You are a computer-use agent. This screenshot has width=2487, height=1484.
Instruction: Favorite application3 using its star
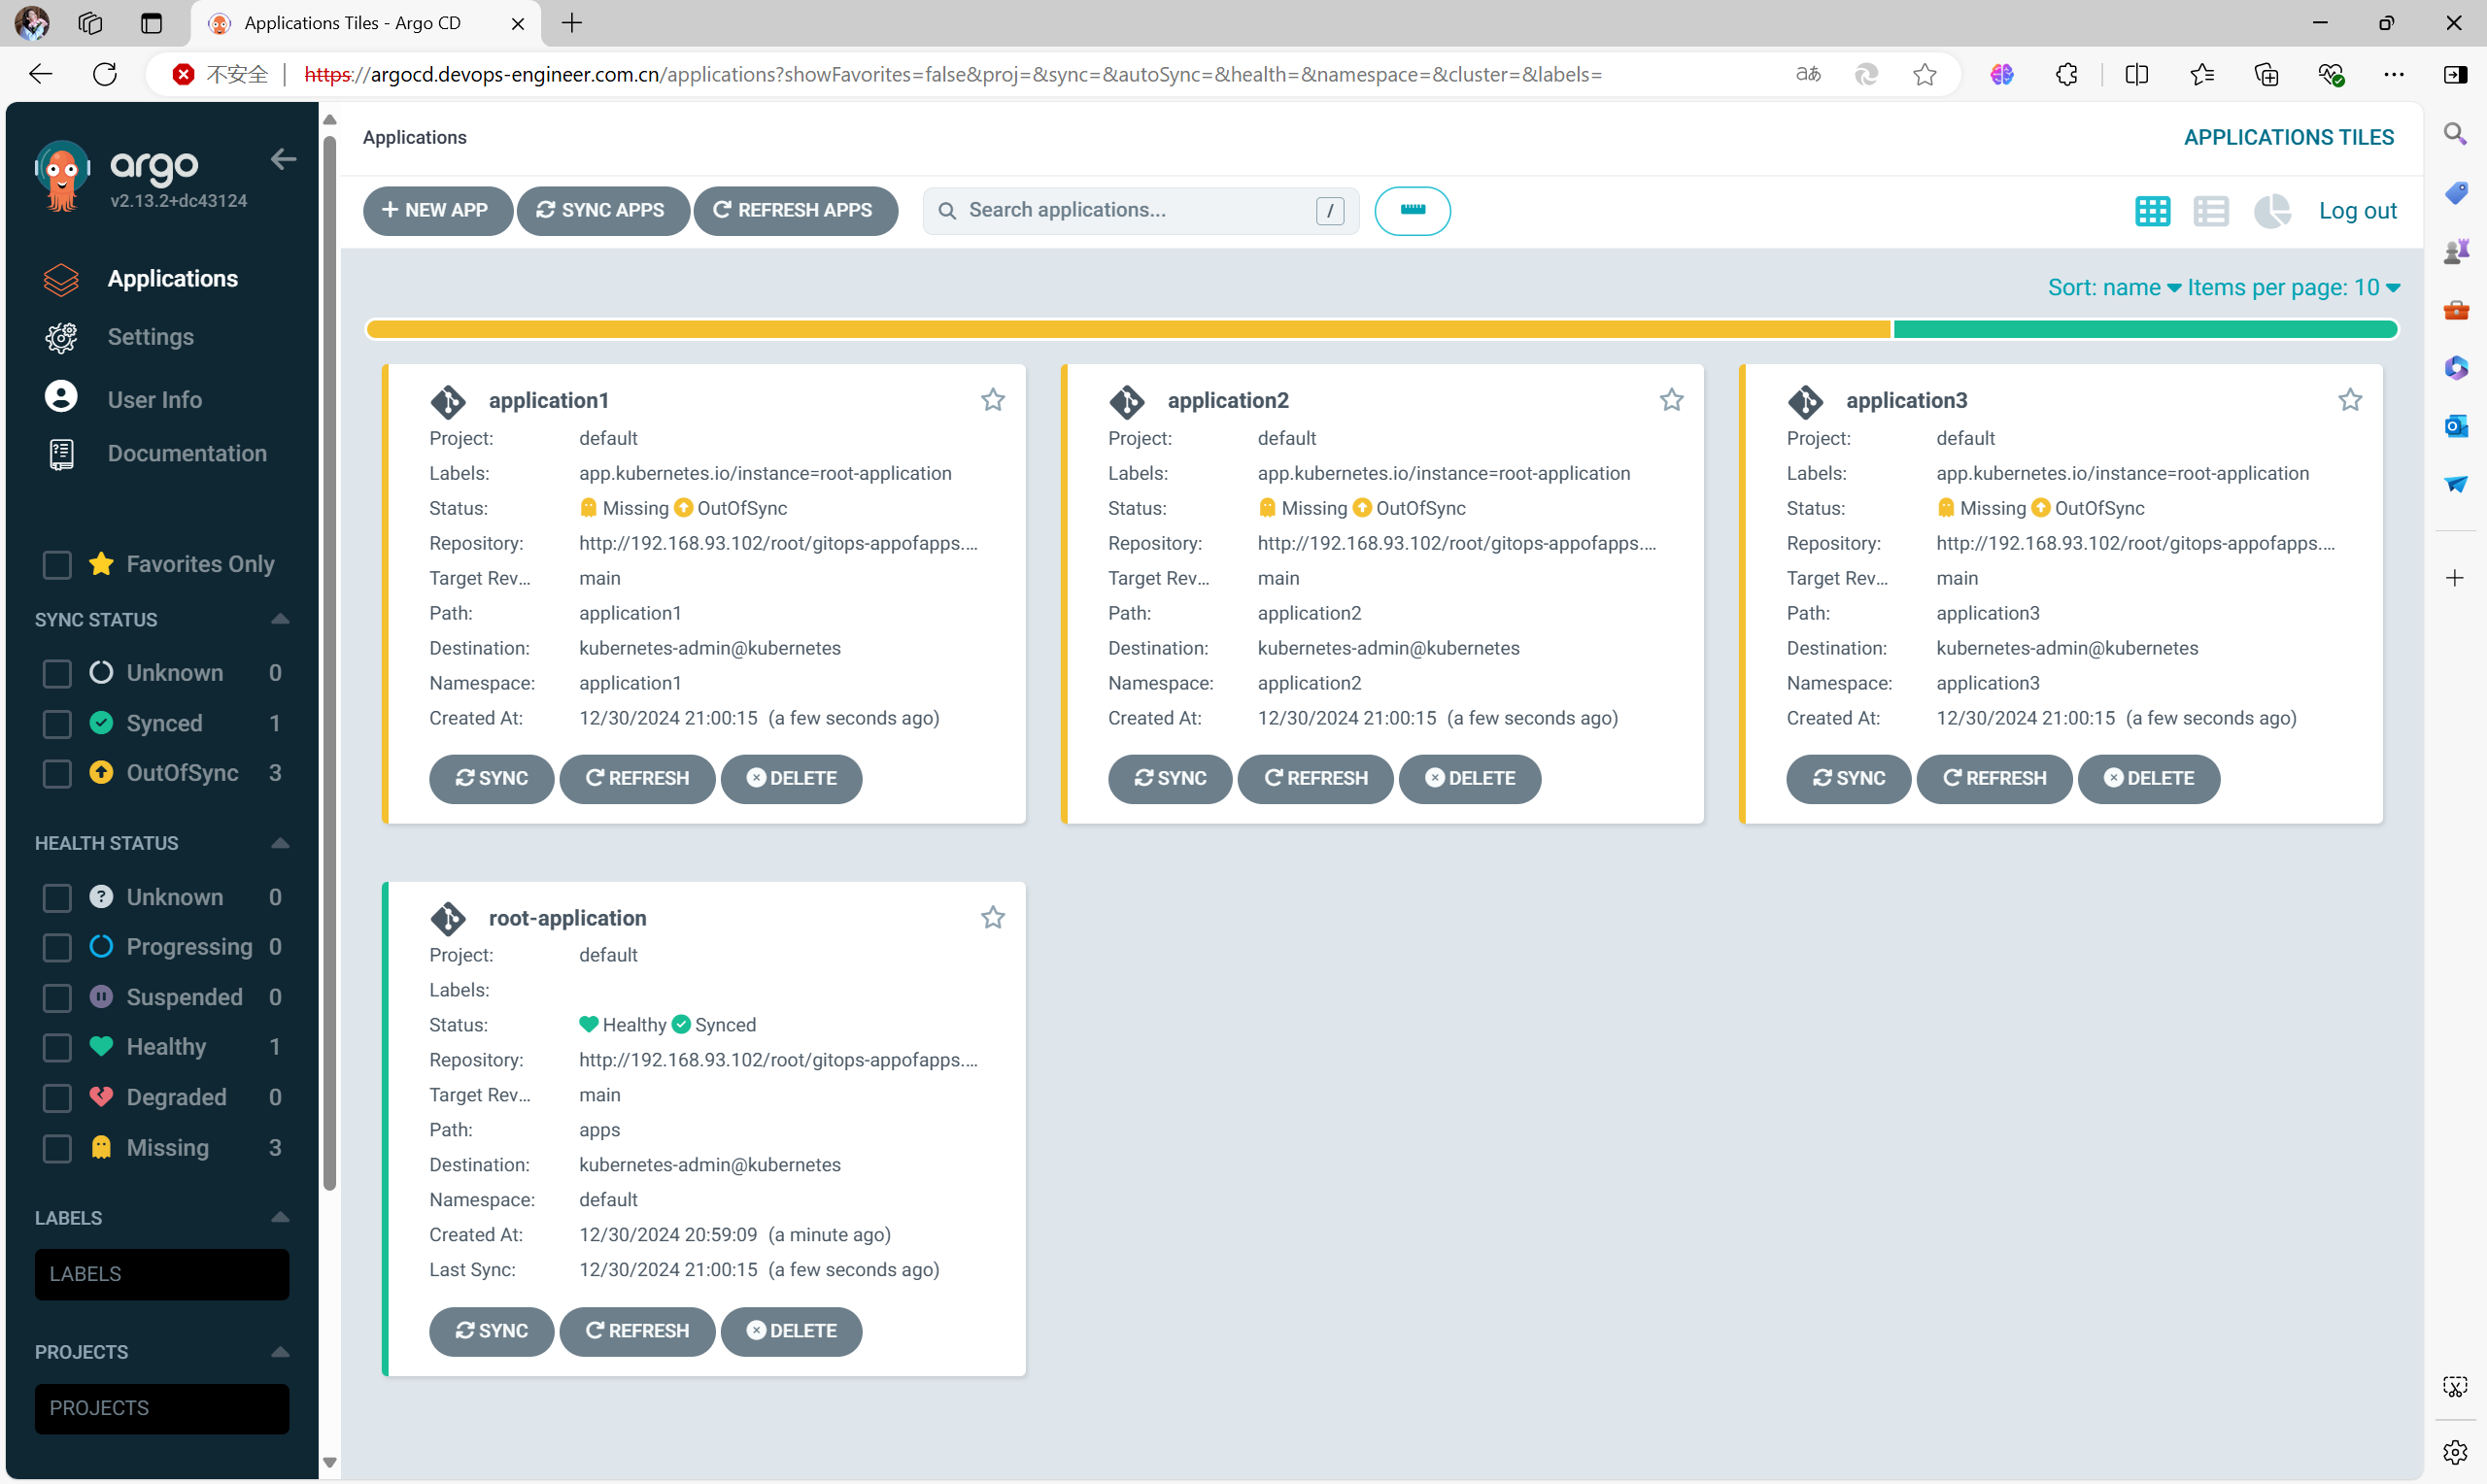click(2349, 400)
